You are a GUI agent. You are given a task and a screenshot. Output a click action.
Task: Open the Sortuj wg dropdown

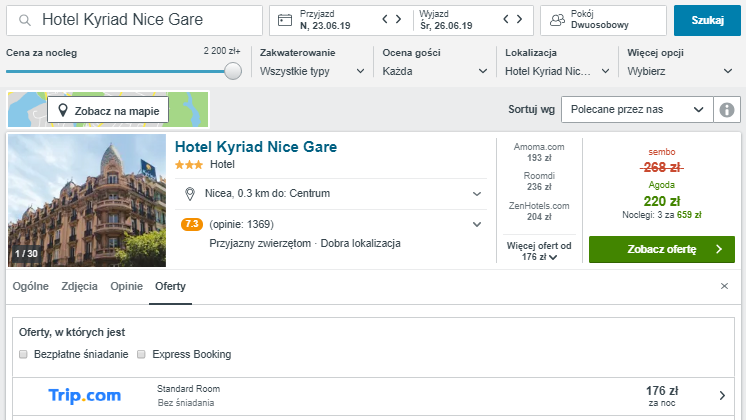point(637,109)
